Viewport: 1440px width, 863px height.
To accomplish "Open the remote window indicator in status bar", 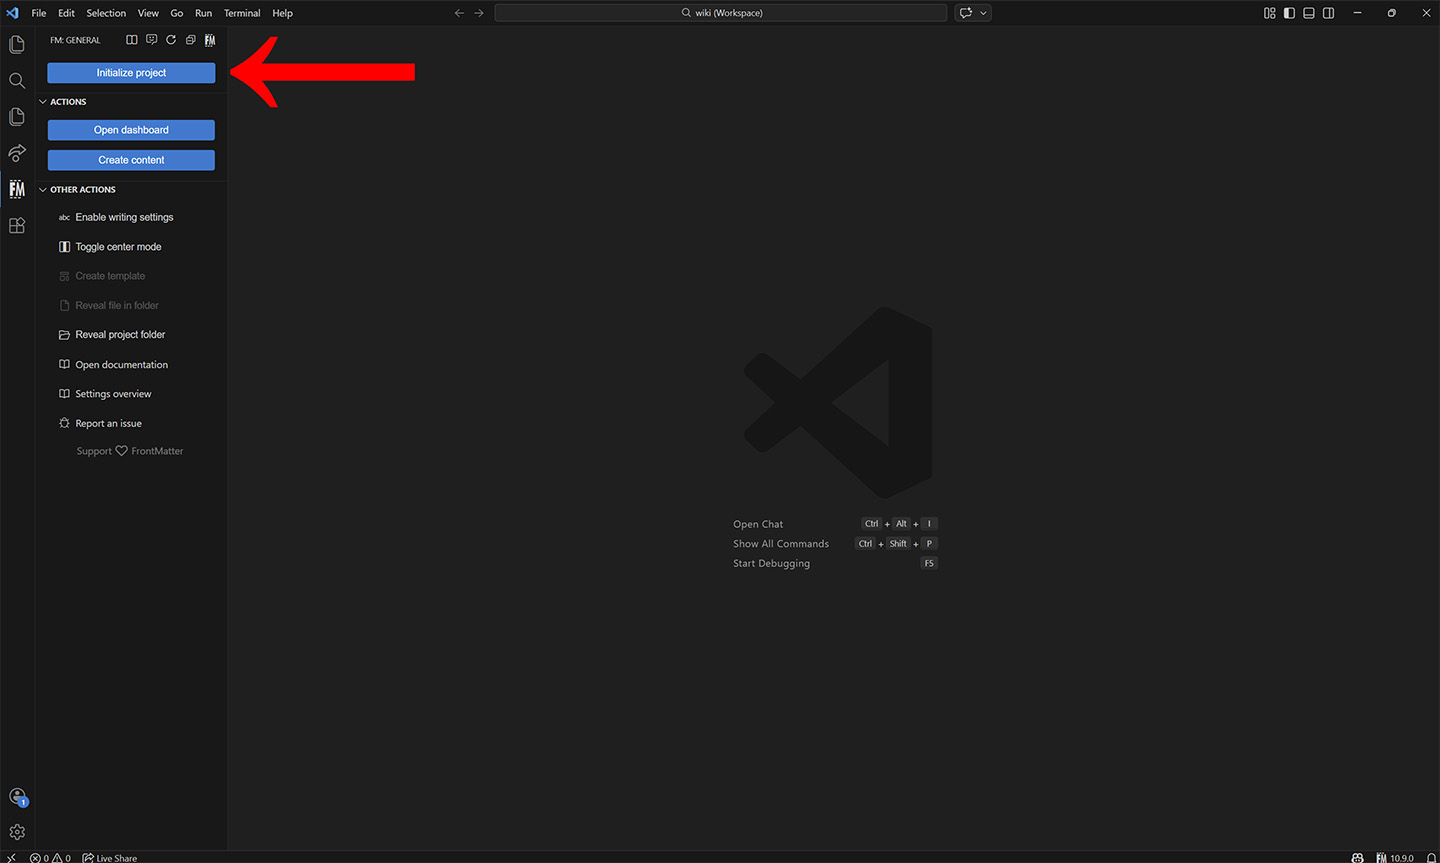I will pos(11,857).
